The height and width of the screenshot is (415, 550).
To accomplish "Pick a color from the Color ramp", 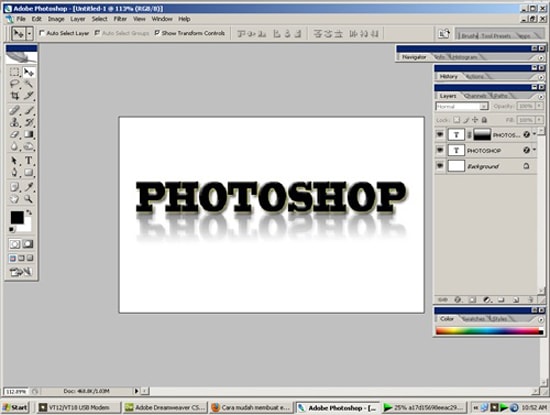I will [488, 331].
